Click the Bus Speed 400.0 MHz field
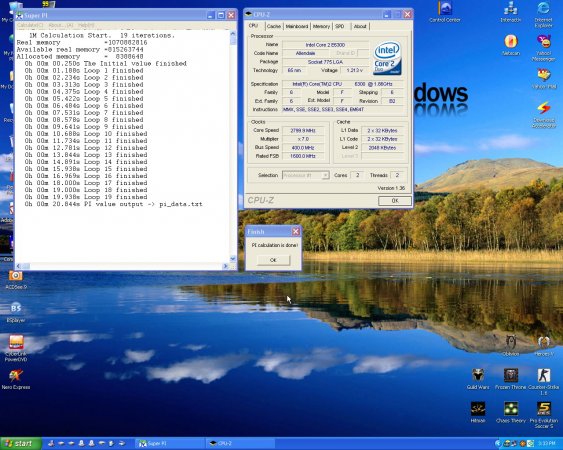 pos(303,148)
